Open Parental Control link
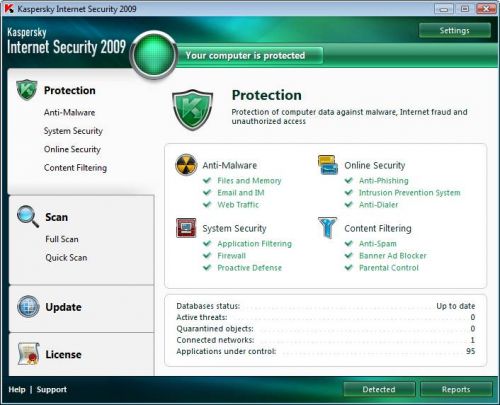 pos(389,268)
